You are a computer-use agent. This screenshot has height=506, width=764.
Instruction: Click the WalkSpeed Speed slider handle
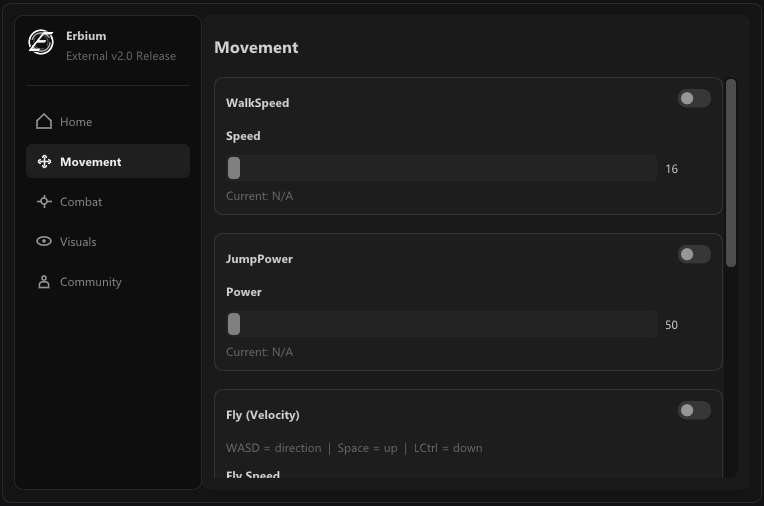pos(234,168)
